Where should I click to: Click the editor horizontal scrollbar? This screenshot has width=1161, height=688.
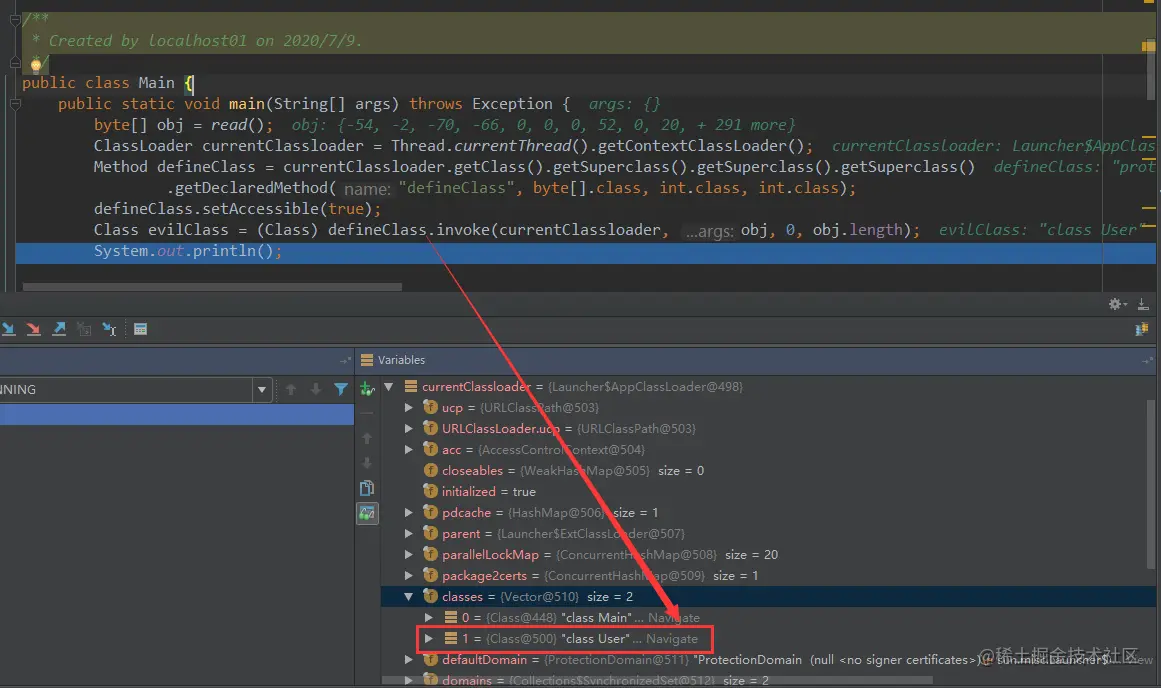tap(213, 287)
